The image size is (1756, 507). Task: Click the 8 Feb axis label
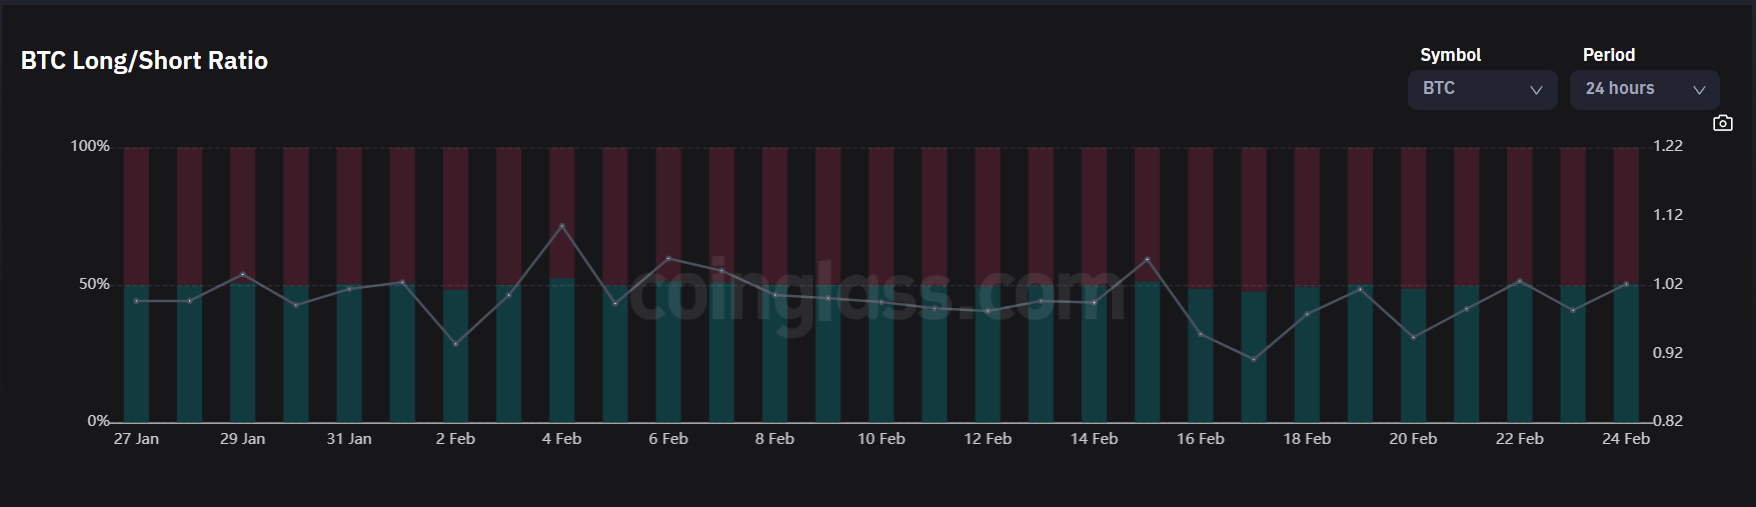point(775,439)
